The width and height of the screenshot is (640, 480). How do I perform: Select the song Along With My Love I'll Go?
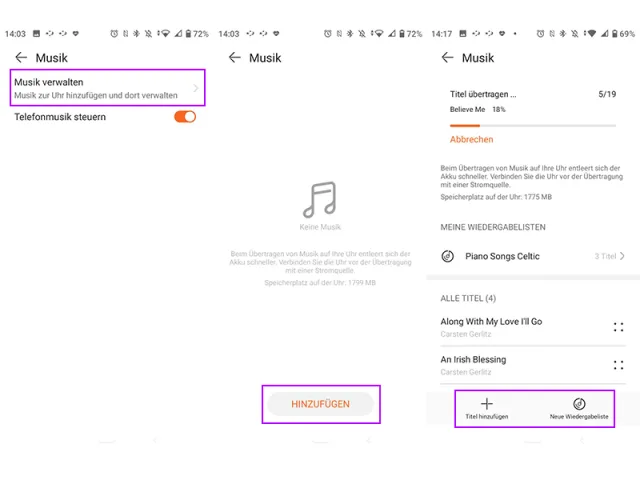pyautogui.click(x=491, y=322)
